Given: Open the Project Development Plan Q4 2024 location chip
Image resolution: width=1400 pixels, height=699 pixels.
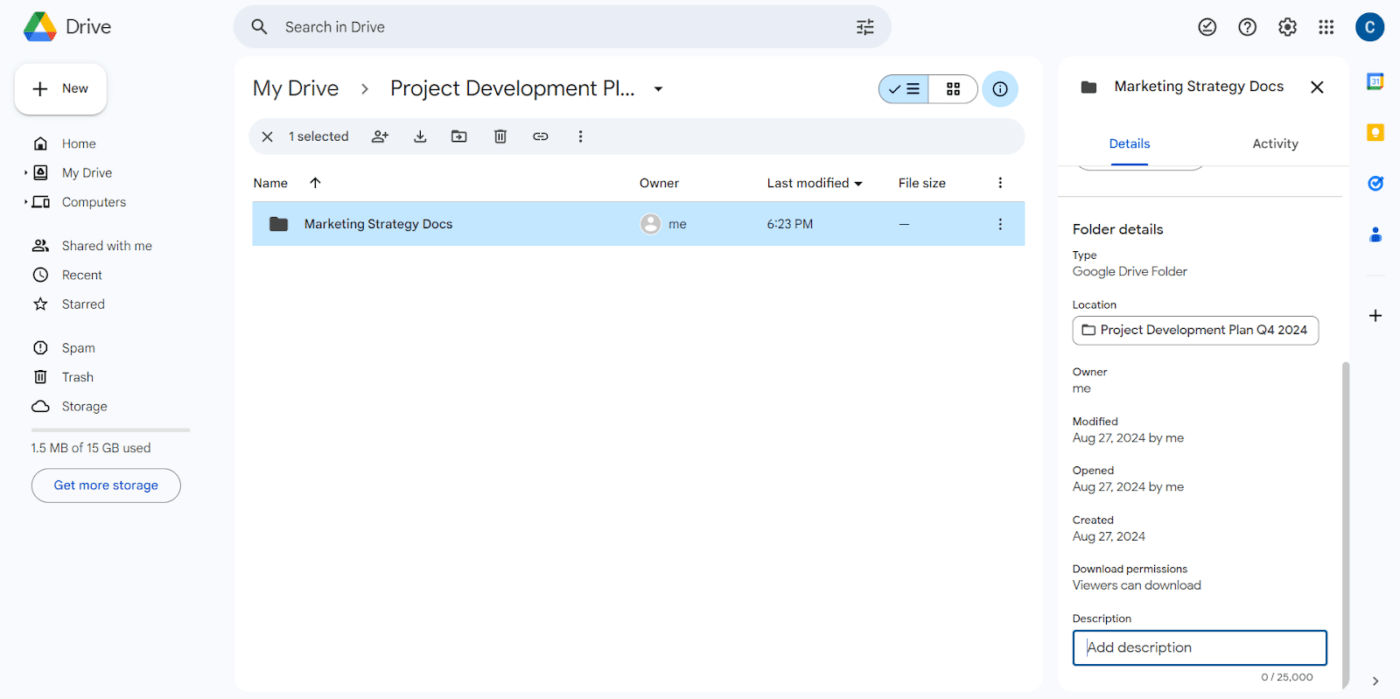Looking at the screenshot, I should coord(1196,330).
